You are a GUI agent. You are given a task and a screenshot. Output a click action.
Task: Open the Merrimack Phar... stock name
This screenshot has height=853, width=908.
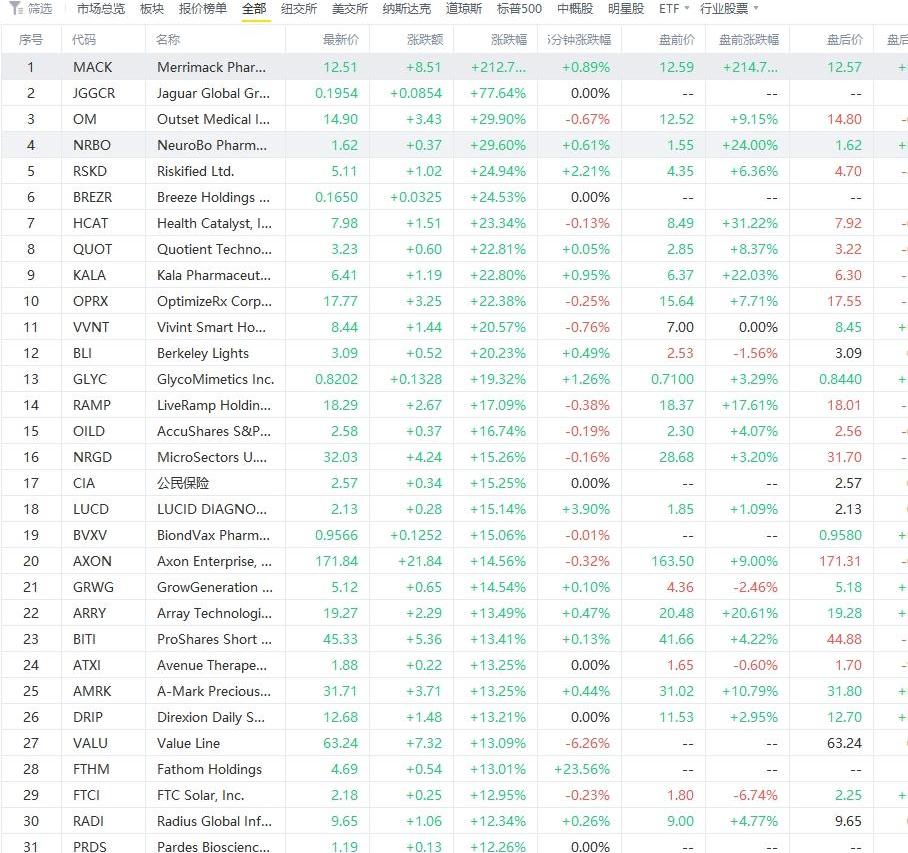pyautogui.click(x=211, y=67)
